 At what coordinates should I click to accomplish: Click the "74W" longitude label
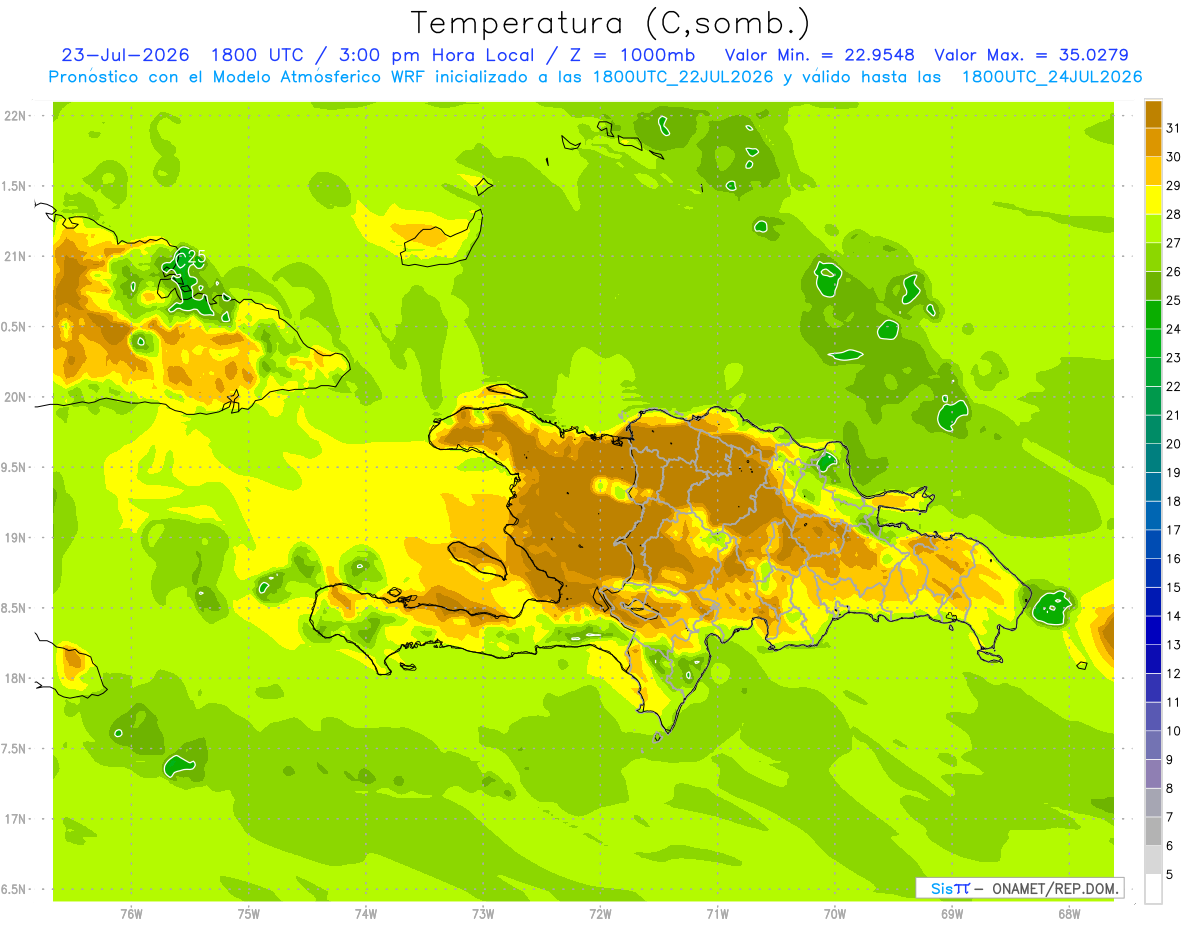coord(366,913)
